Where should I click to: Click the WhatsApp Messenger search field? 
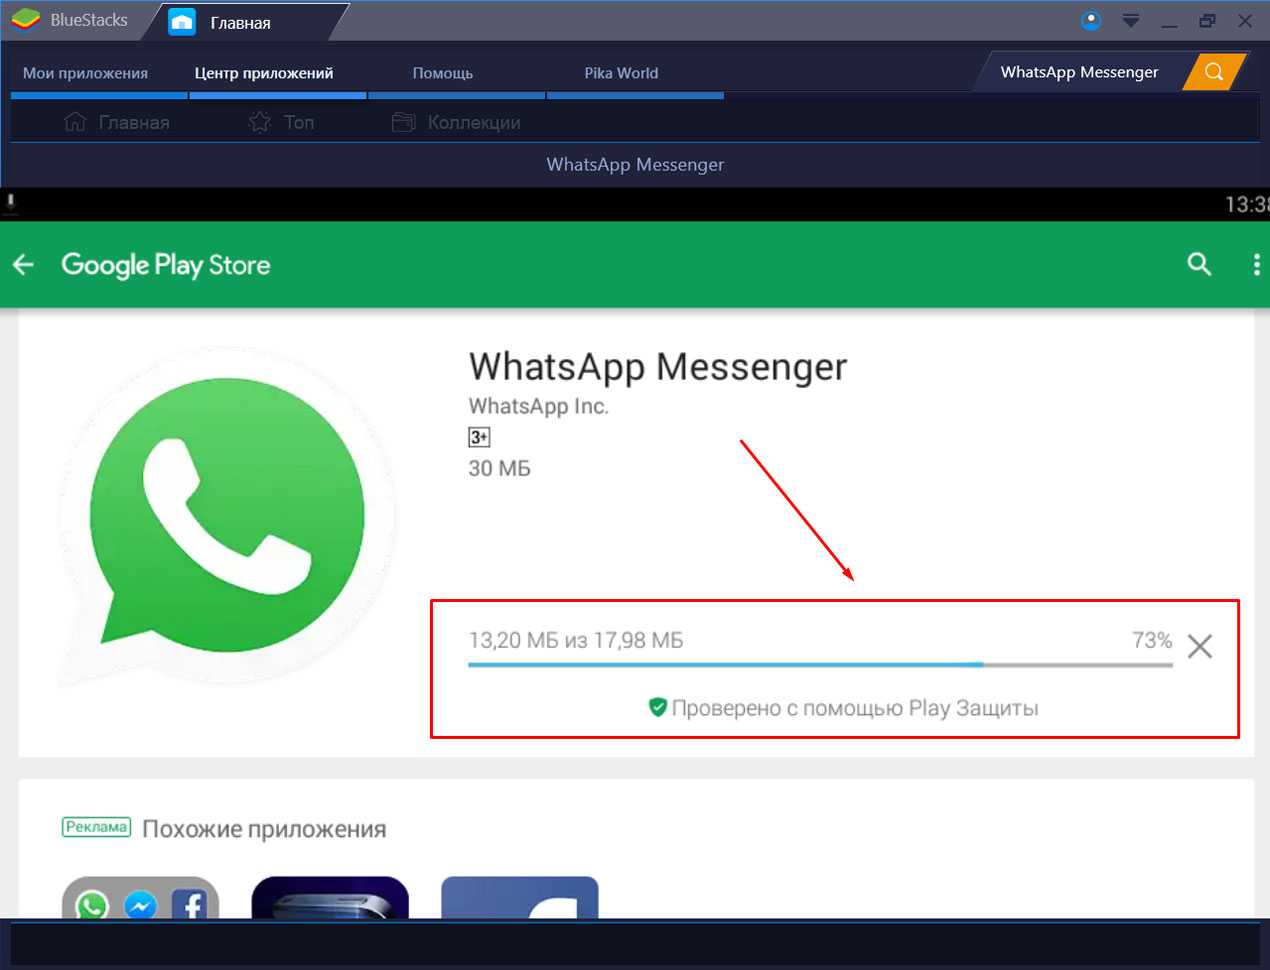pos(1079,72)
